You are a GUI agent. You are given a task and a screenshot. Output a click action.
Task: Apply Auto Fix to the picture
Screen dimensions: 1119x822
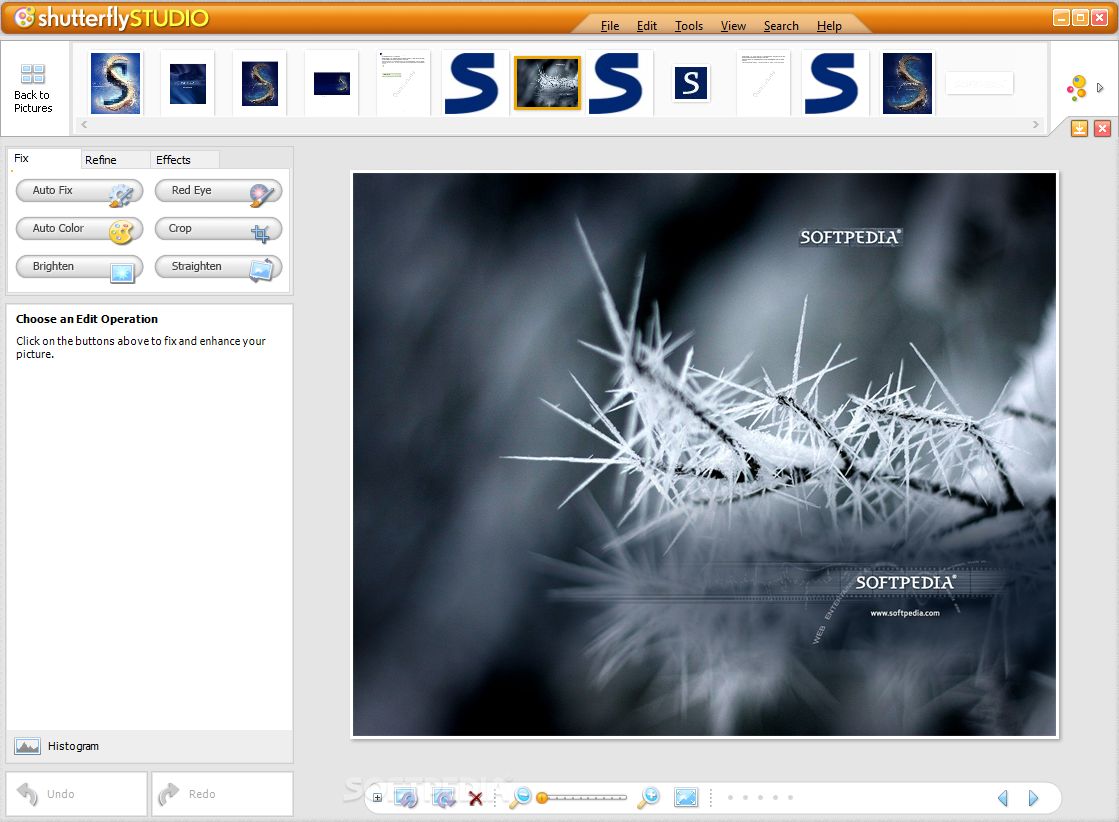(79, 191)
